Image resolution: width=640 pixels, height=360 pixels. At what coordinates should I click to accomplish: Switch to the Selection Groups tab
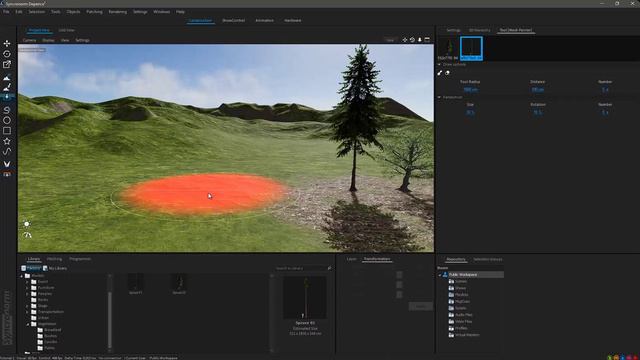click(488, 259)
